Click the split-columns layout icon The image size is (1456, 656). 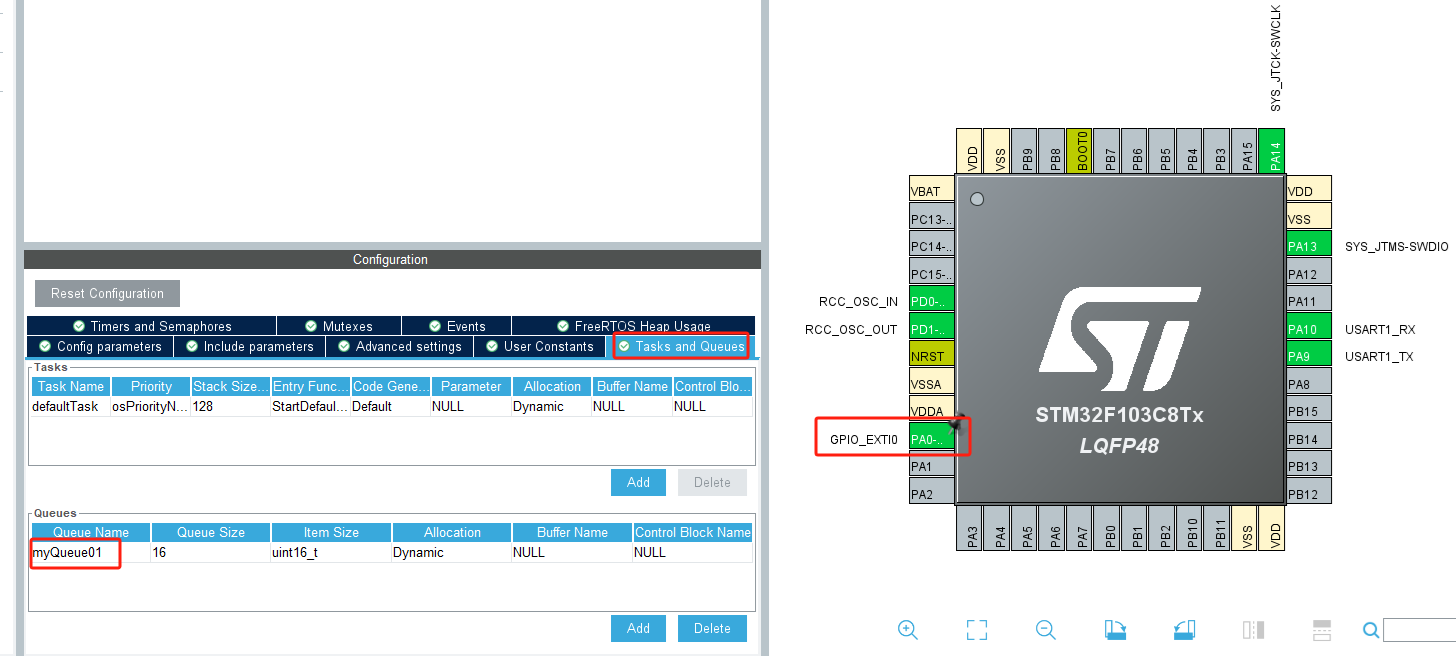click(1253, 629)
